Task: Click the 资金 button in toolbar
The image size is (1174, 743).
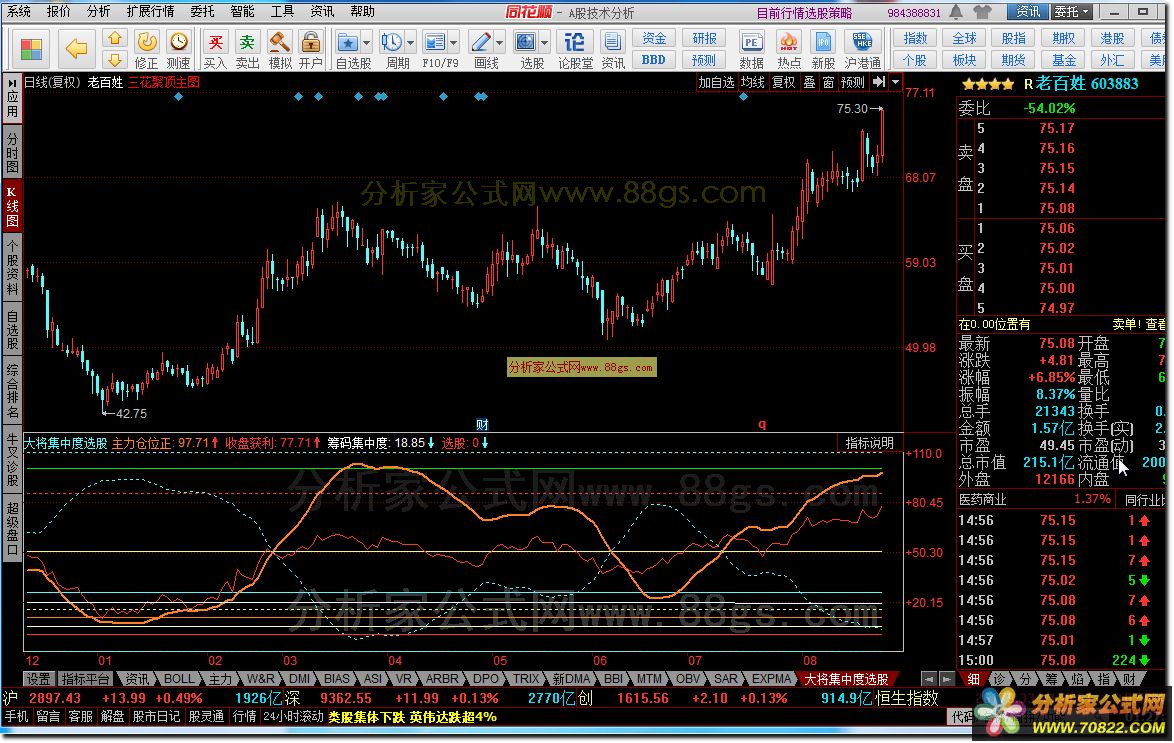Action: pyautogui.click(x=654, y=38)
